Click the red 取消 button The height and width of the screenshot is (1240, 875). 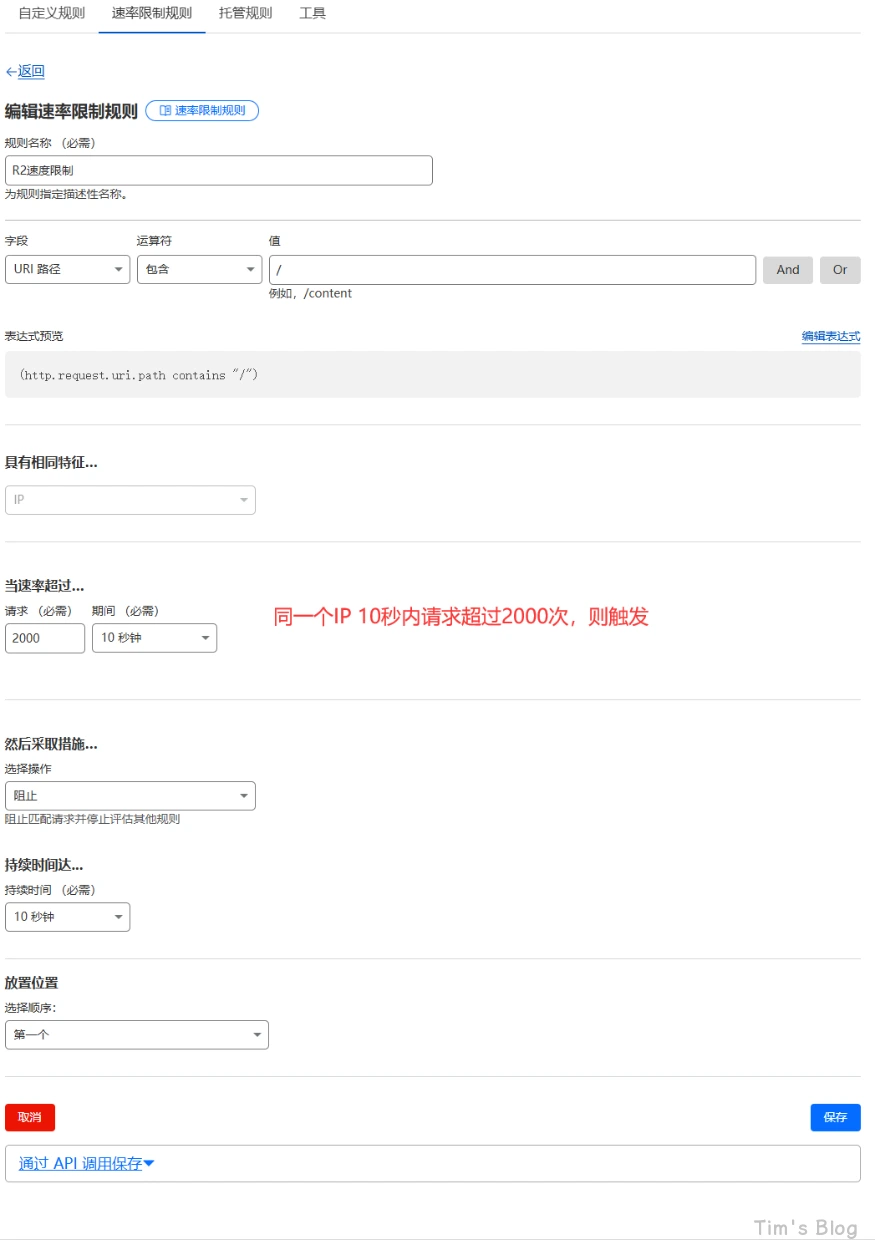click(x=30, y=1118)
